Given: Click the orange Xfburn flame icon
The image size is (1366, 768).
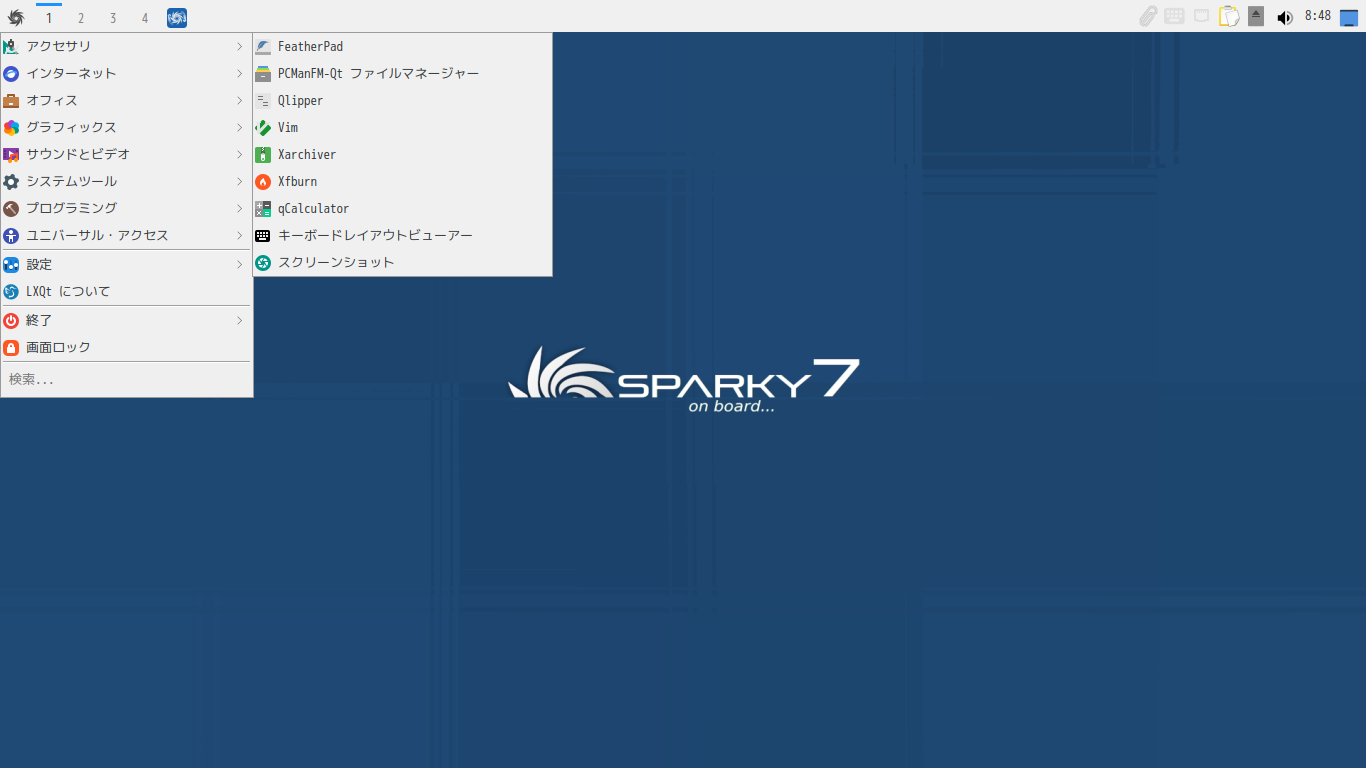Looking at the screenshot, I should (x=263, y=182).
